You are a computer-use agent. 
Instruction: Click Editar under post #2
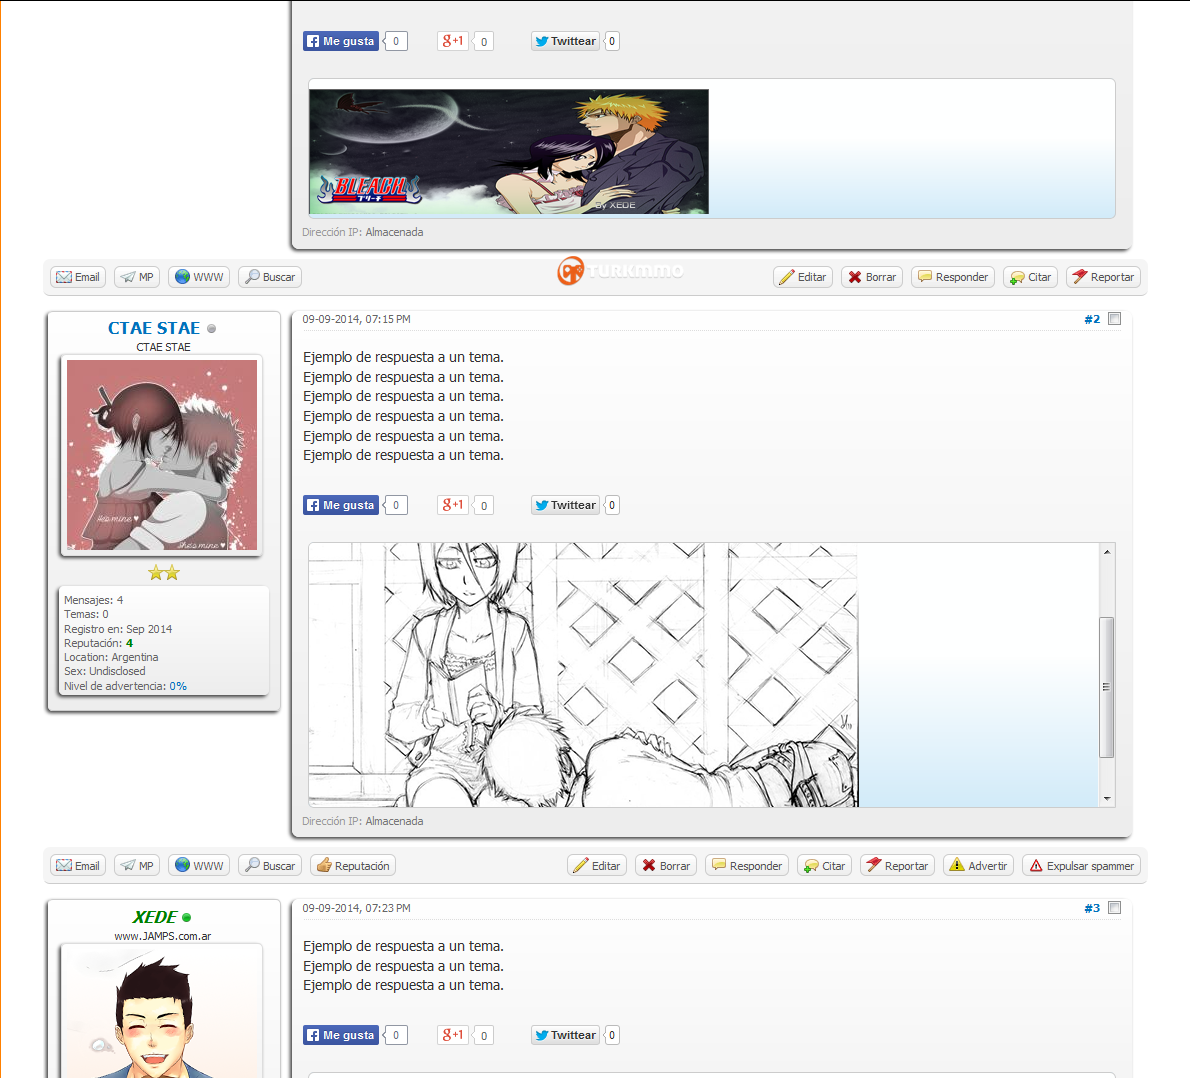tap(597, 865)
